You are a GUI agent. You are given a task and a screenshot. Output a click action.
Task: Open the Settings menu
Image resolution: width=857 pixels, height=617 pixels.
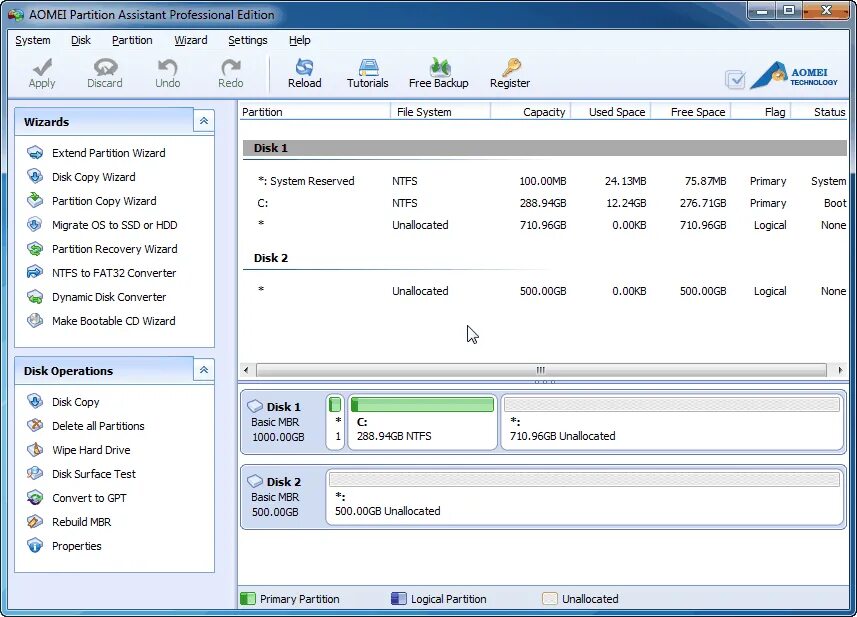coord(248,40)
